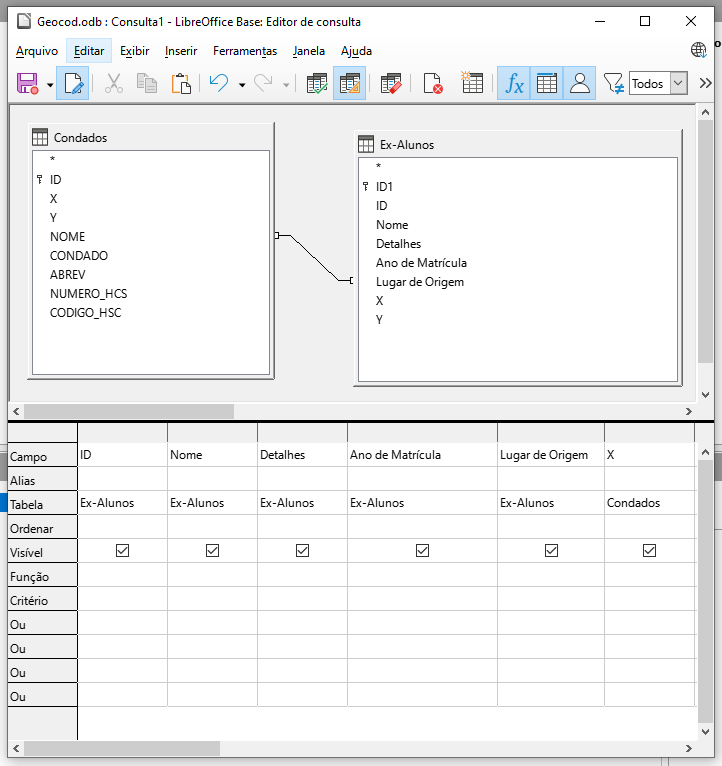Viewport: 722px width, 766px height.
Task: Click the Undo arrow icon
Action: [x=218, y=84]
